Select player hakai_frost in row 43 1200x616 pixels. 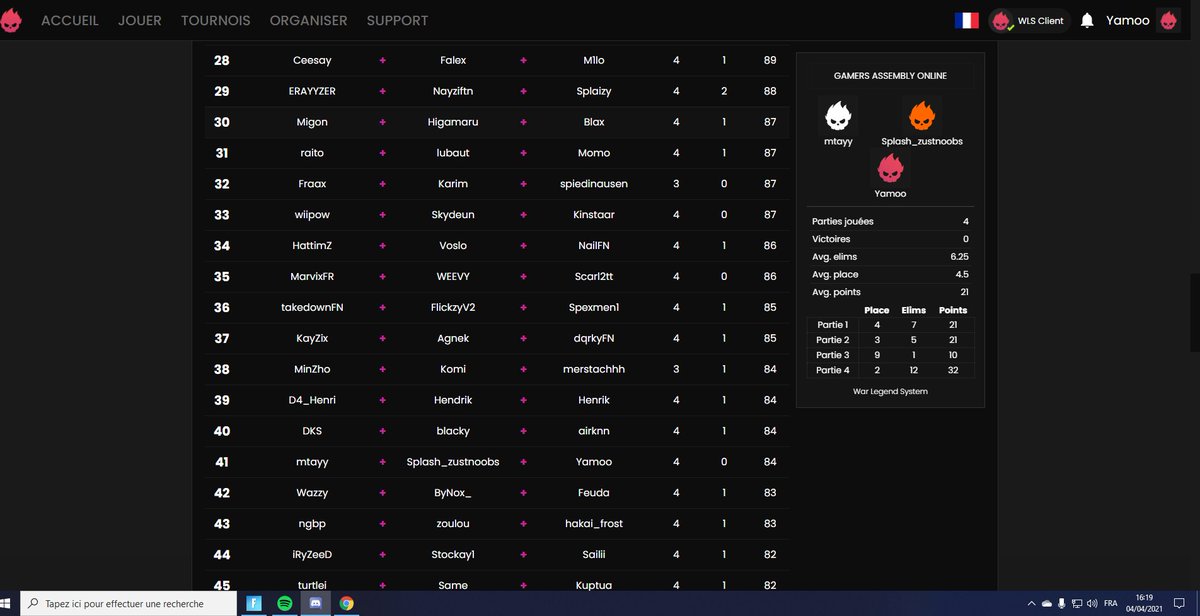(594, 525)
